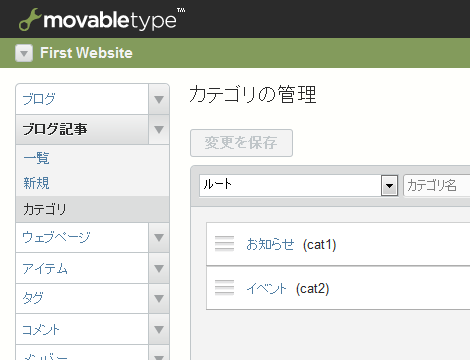Viewport: 470px width, 360px height.
Task: Expand the タグ menu arrow
Action: tap(159, 298)
